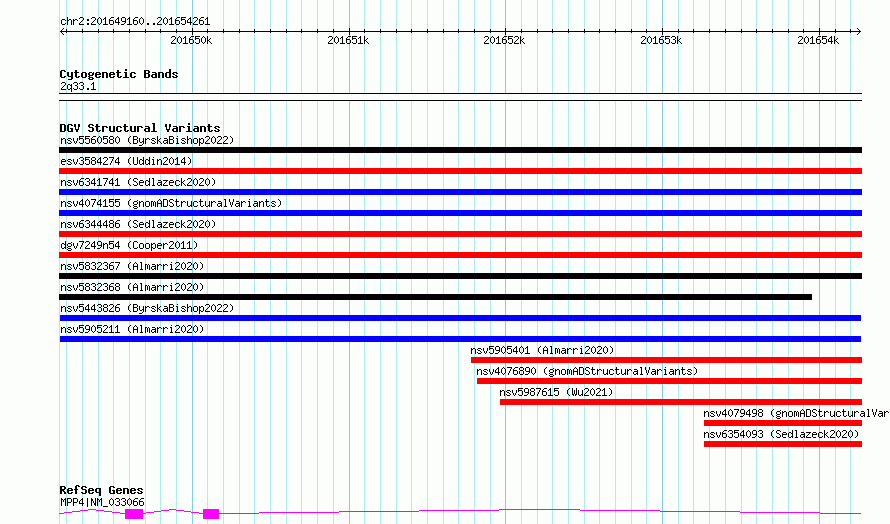Select the esv3584274 (Uddin2014) variant label

tap(126, 161)
